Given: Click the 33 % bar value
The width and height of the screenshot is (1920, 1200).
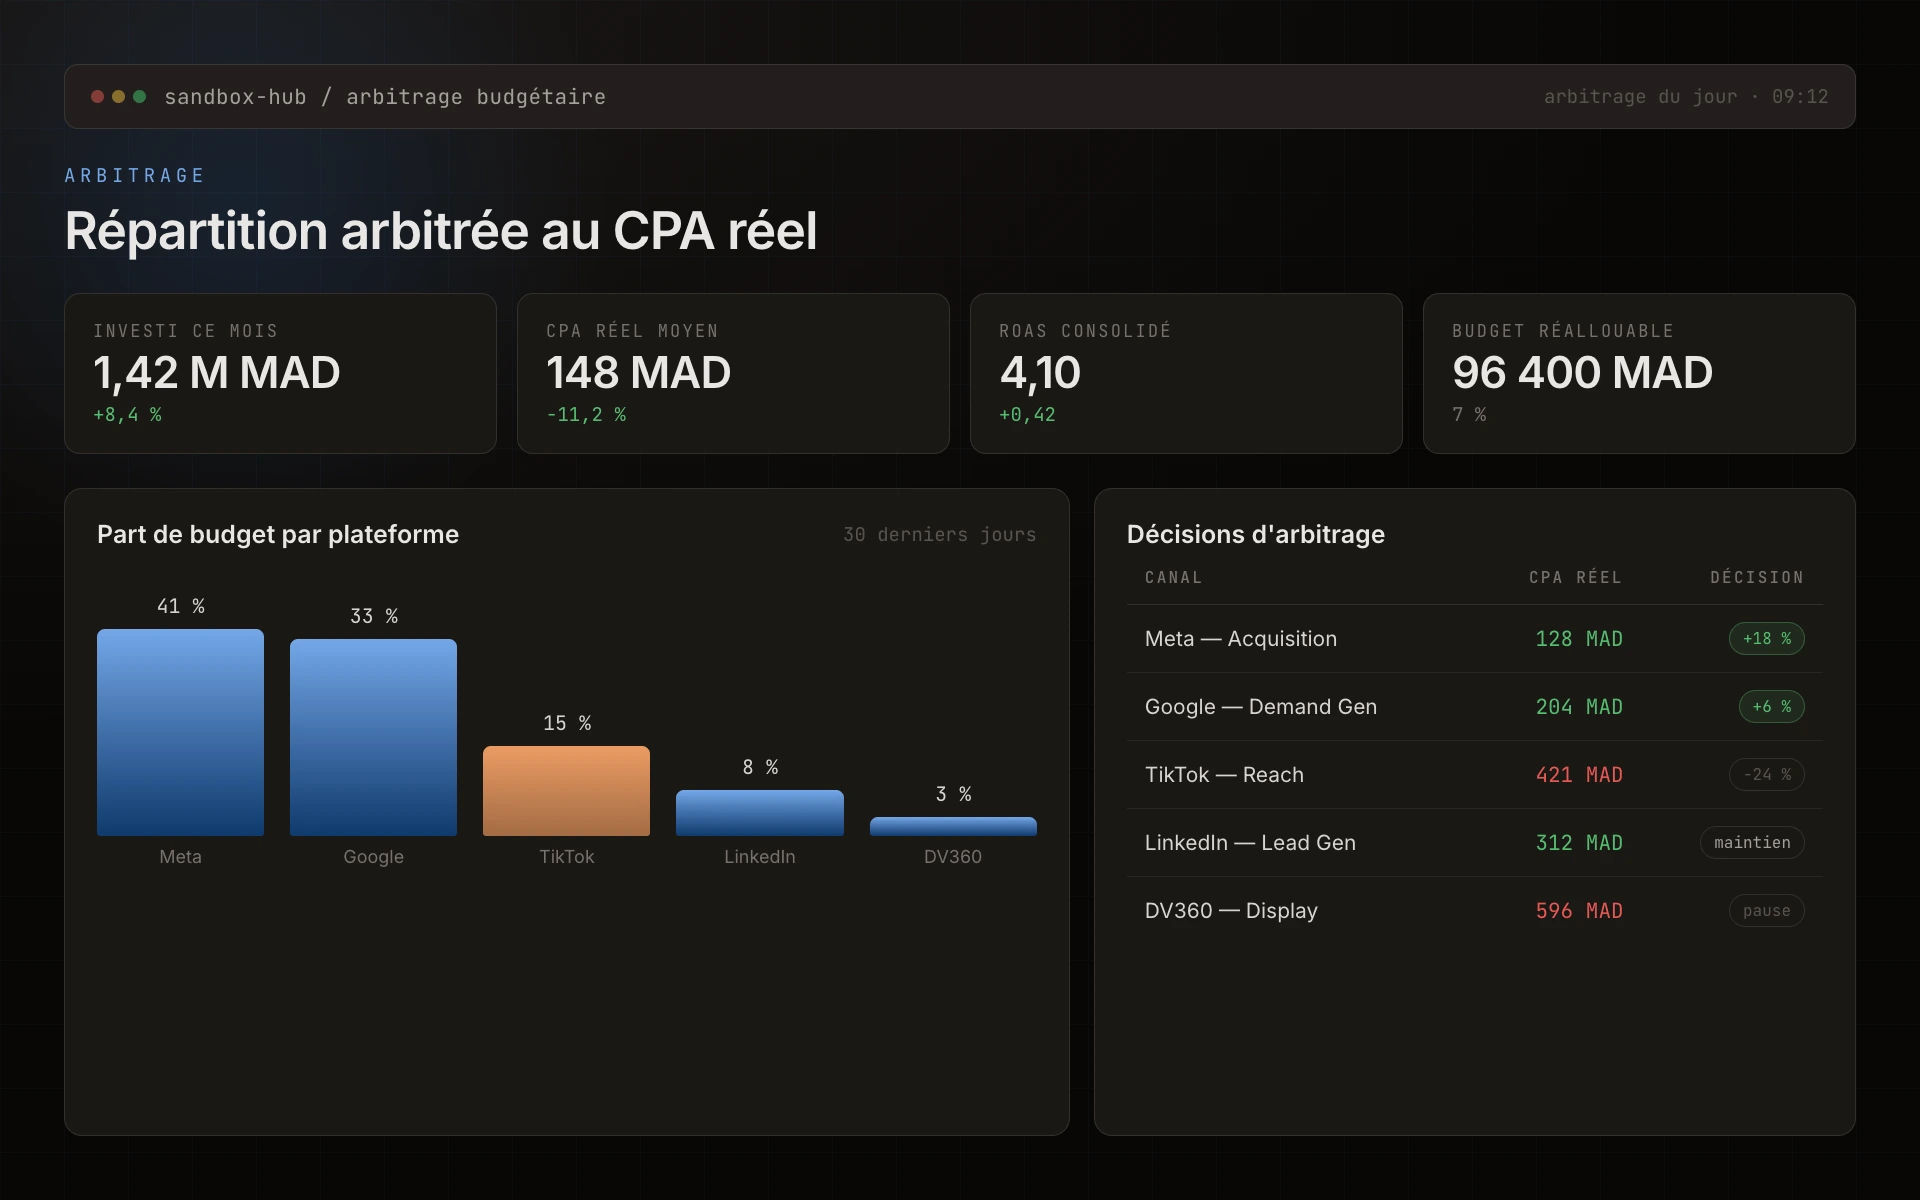Looking at the screenshot, I should (373, 617).
